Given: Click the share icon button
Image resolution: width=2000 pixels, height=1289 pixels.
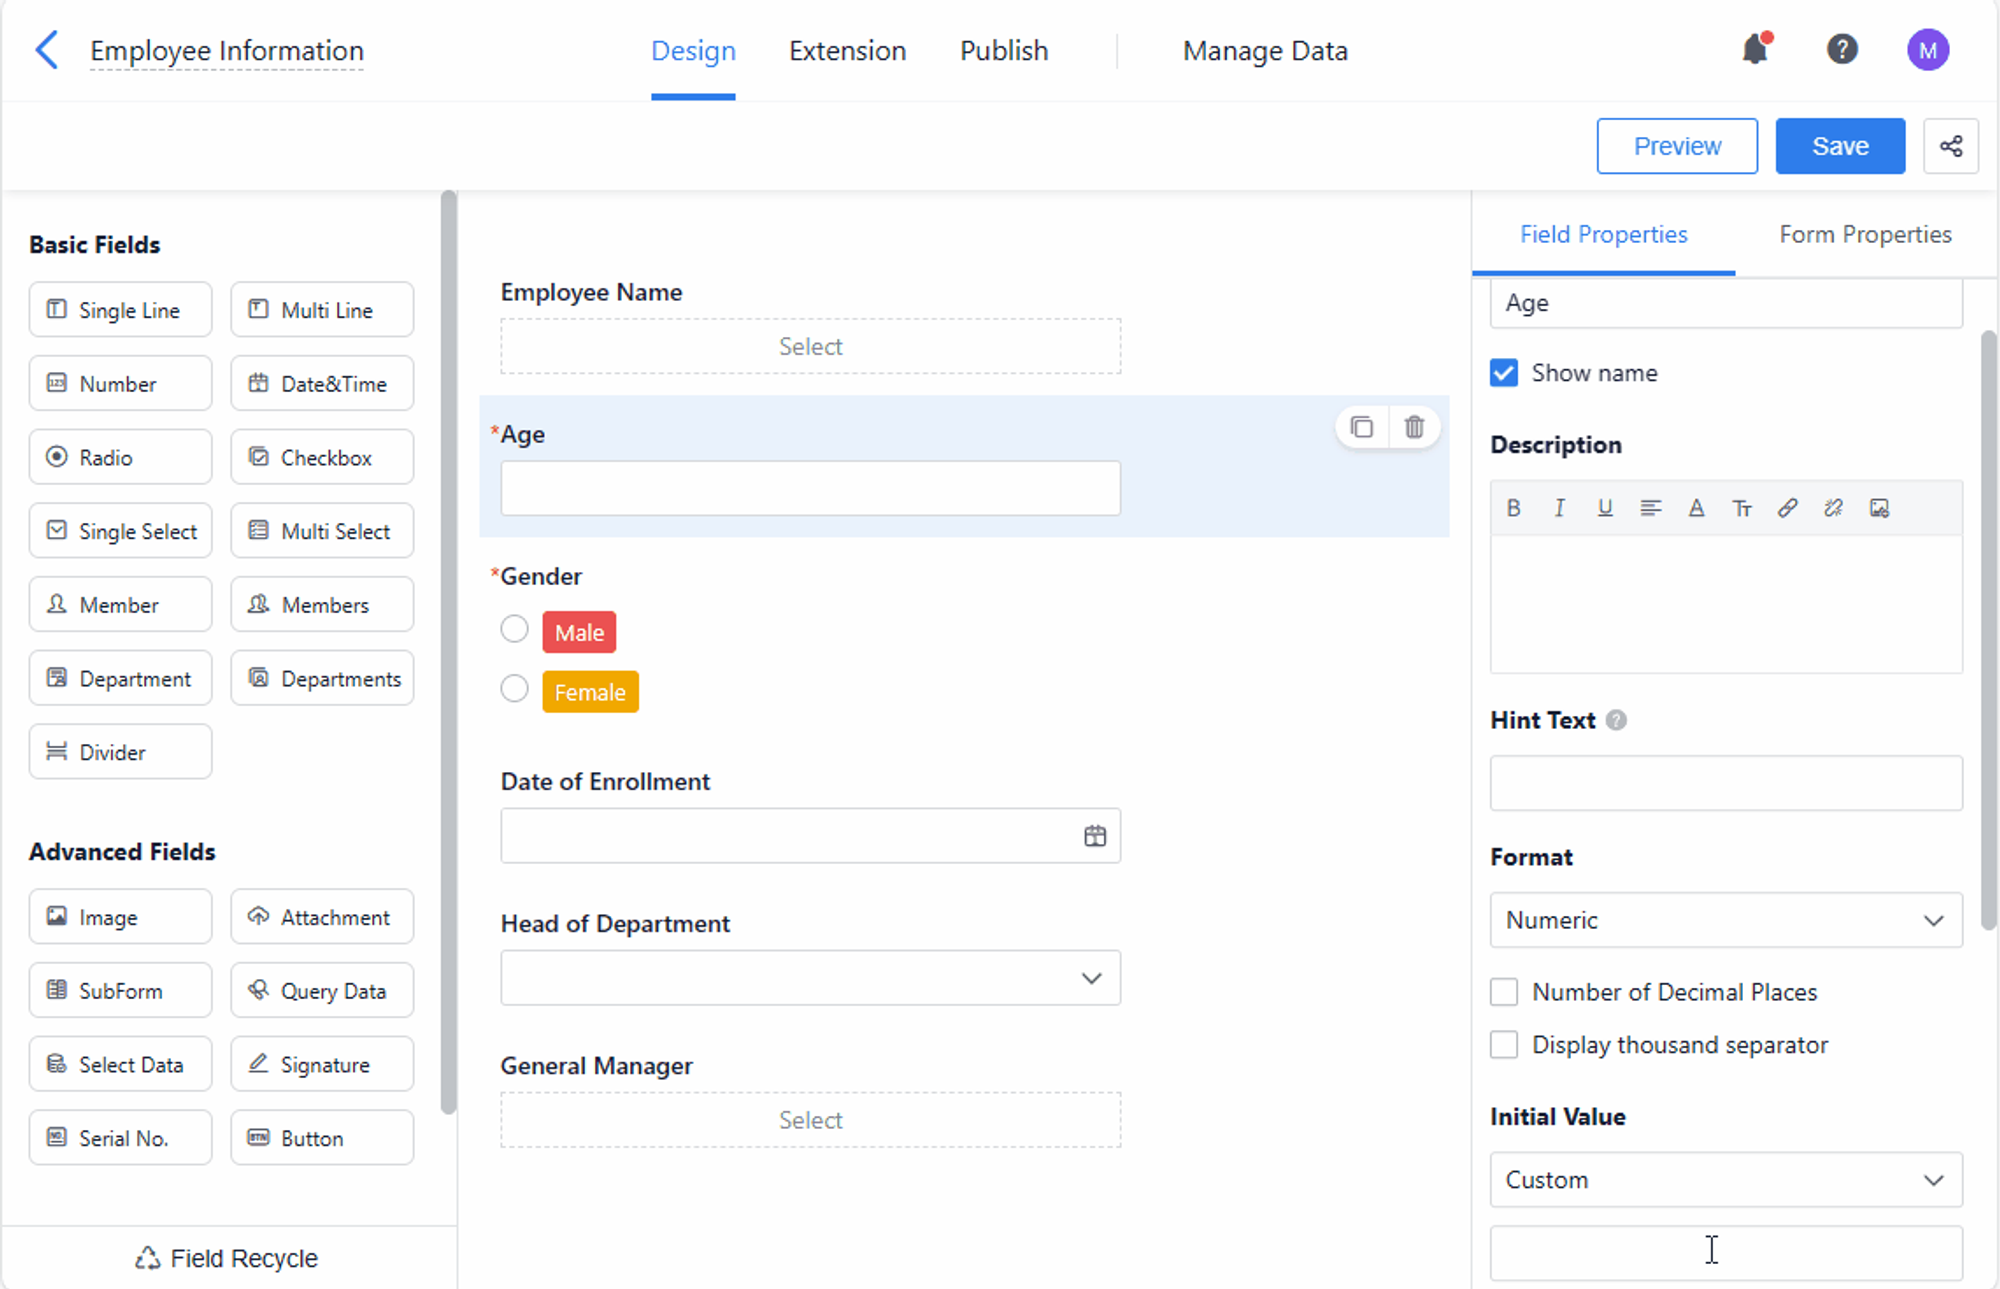Looking at the screenshot, I should 1951,146.
